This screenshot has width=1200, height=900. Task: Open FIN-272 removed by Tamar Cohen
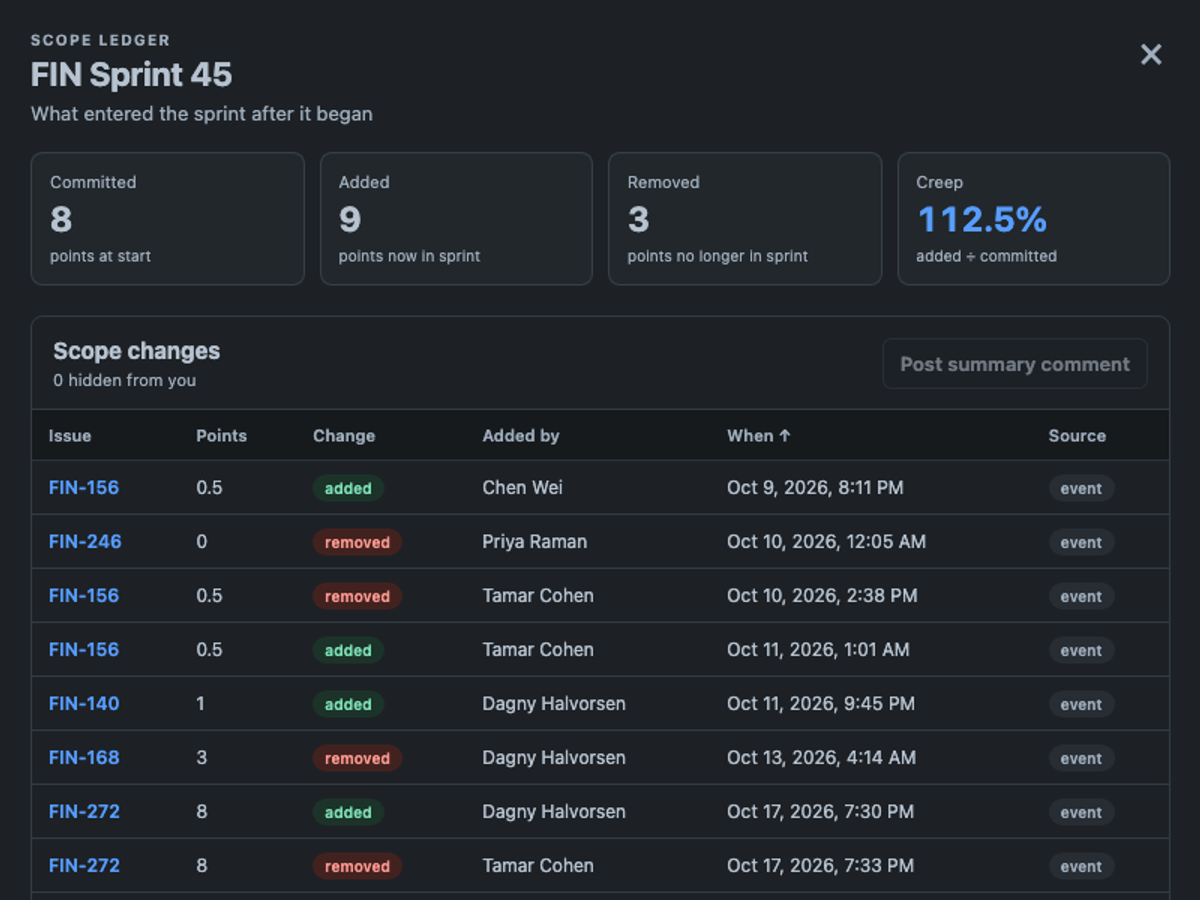84,866
